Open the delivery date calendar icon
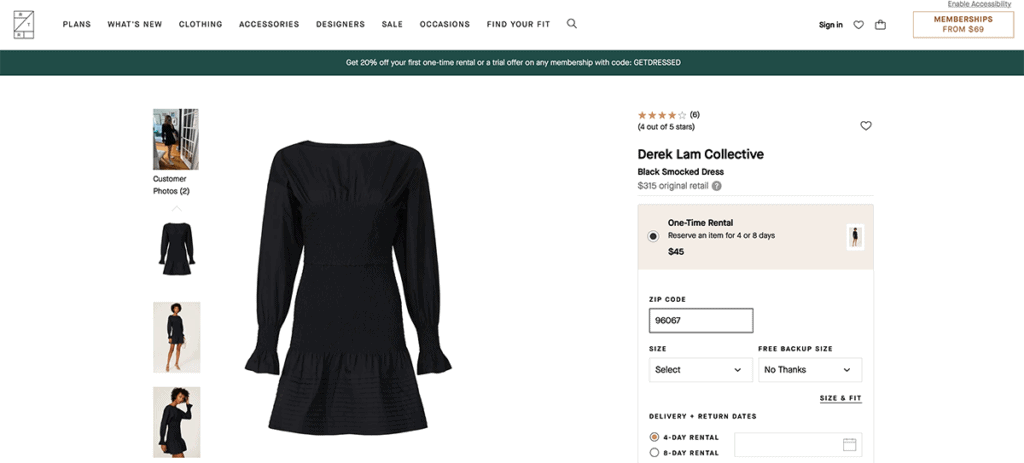The image size is (1024, 463). 850,445
